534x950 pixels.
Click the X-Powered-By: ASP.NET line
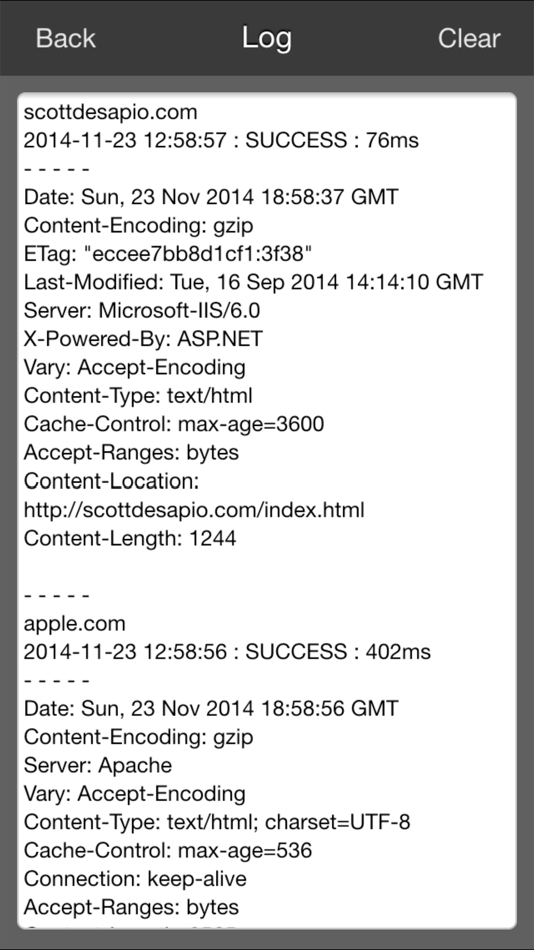[x=143, y=339]
